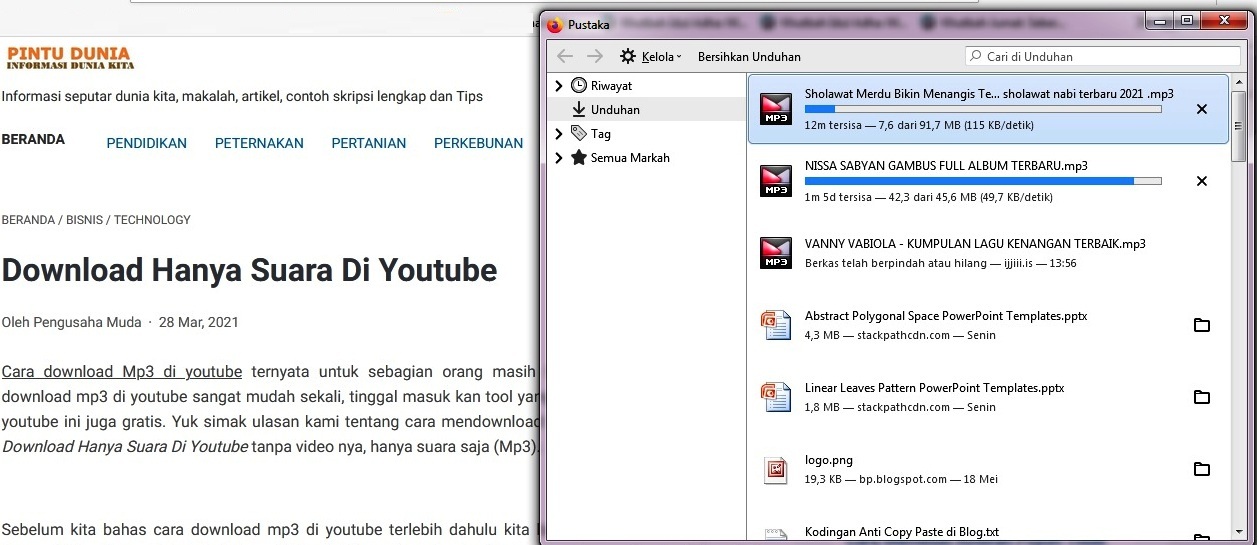Select Kodingan Anti Copy Paste di Blog.txt
1257x545 pixels.
click(902, 532)
